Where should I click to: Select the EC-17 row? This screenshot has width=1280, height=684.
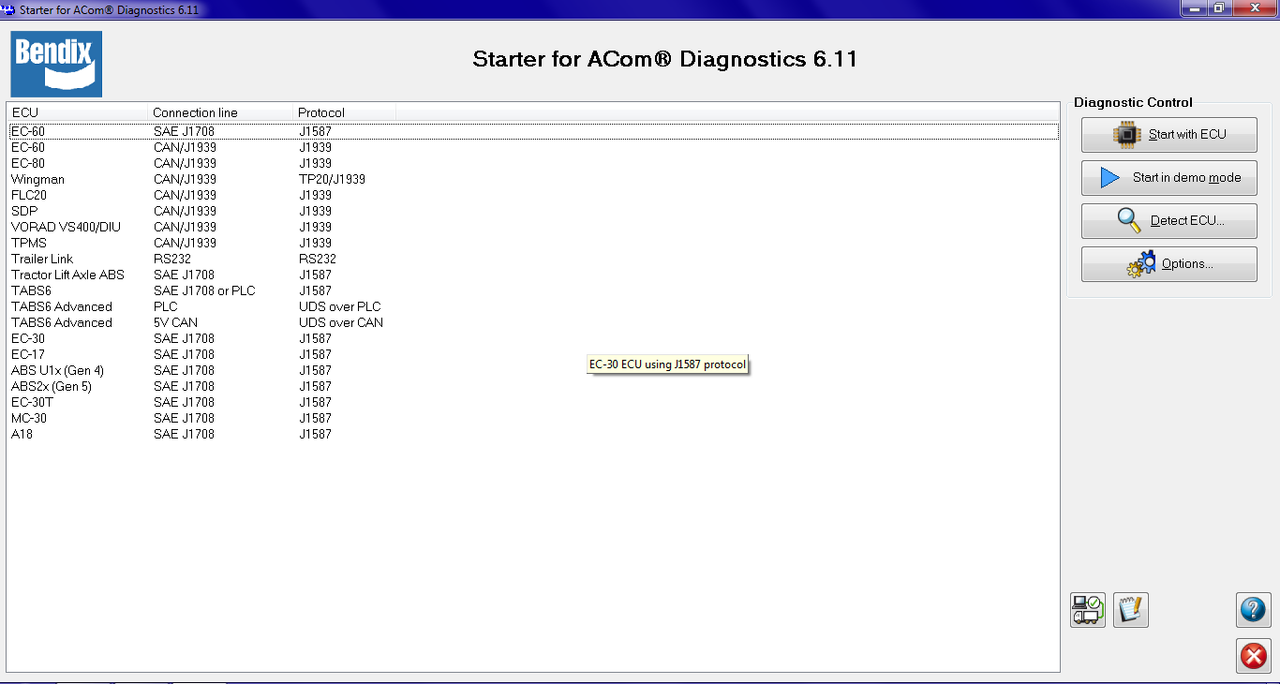click(533, 355)
